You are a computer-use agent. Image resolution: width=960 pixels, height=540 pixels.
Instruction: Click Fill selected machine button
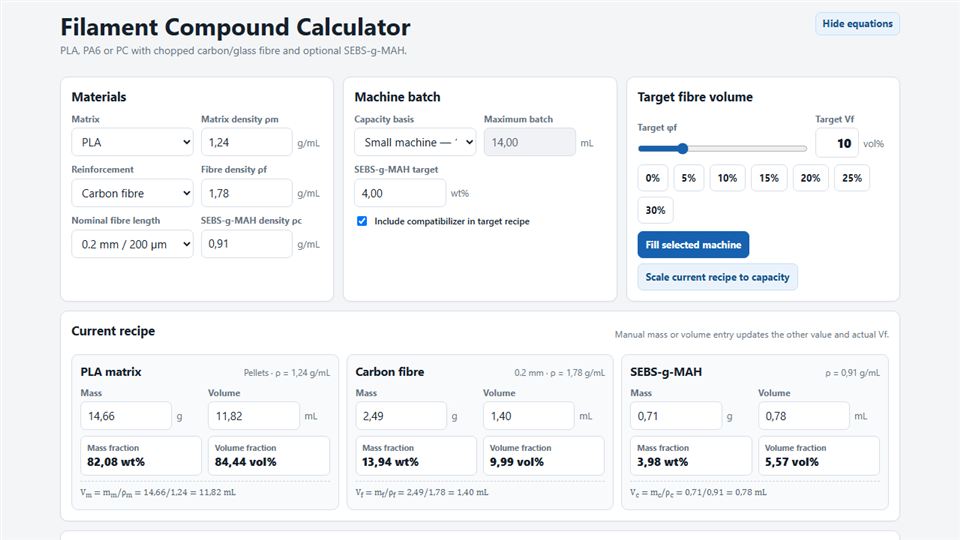(x=693, y=244)
